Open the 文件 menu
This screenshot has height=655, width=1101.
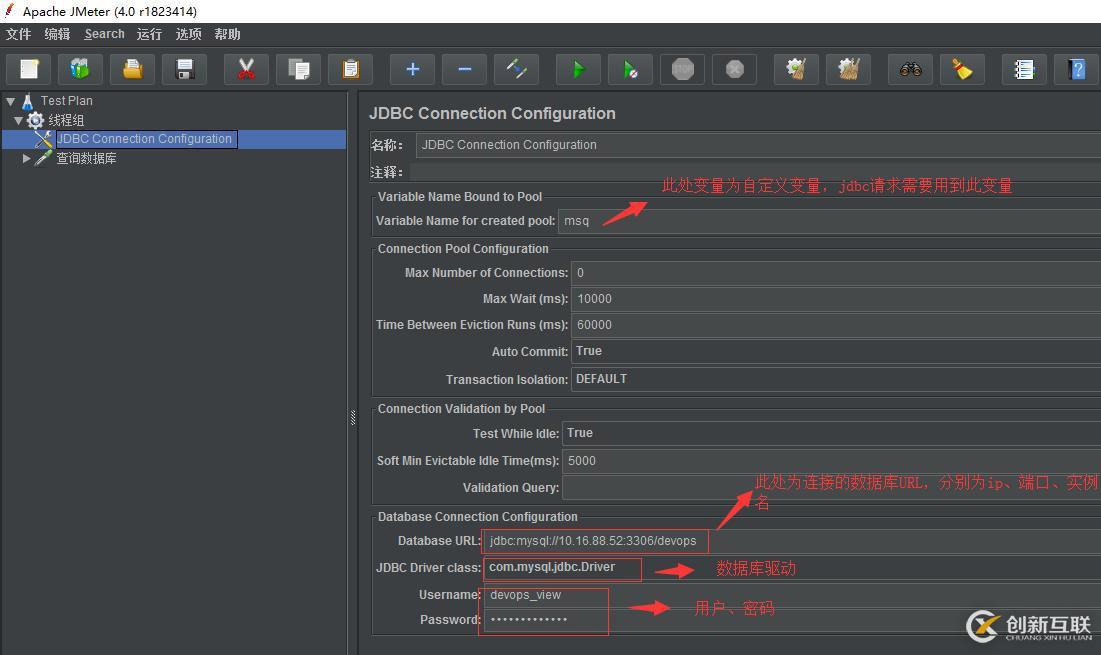[x=18, y=34]
